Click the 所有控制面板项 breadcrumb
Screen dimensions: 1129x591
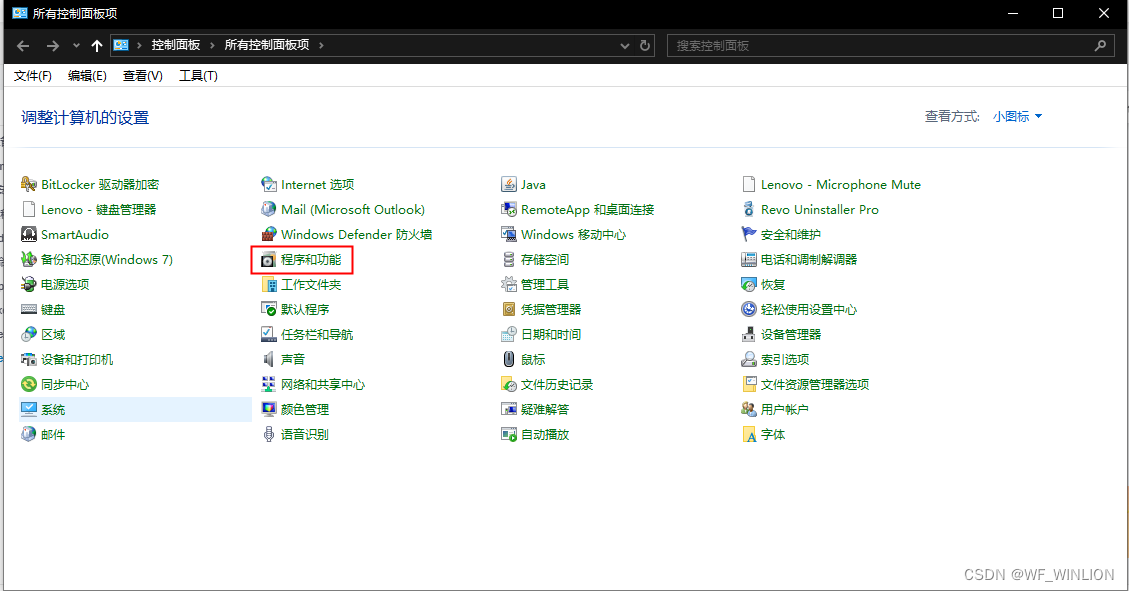tap(267, 45)
